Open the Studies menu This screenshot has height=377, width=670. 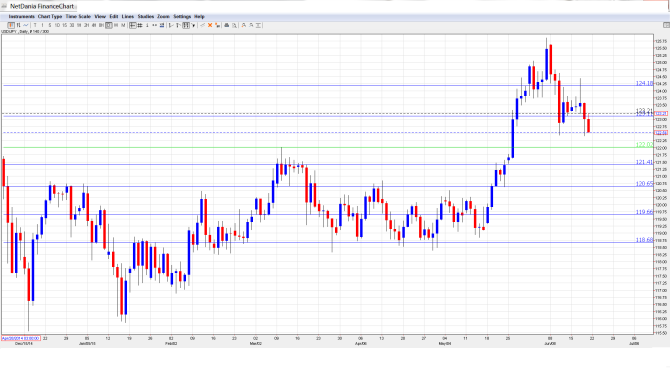(146, 17)
